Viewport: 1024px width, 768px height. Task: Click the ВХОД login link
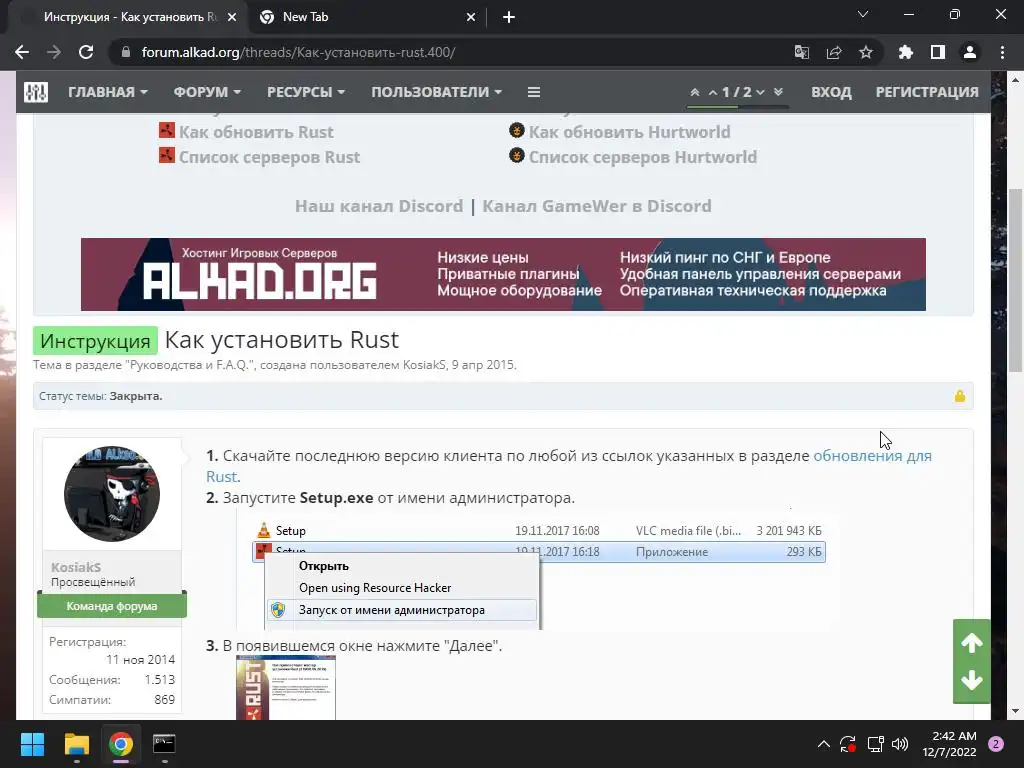coord(831,92)
